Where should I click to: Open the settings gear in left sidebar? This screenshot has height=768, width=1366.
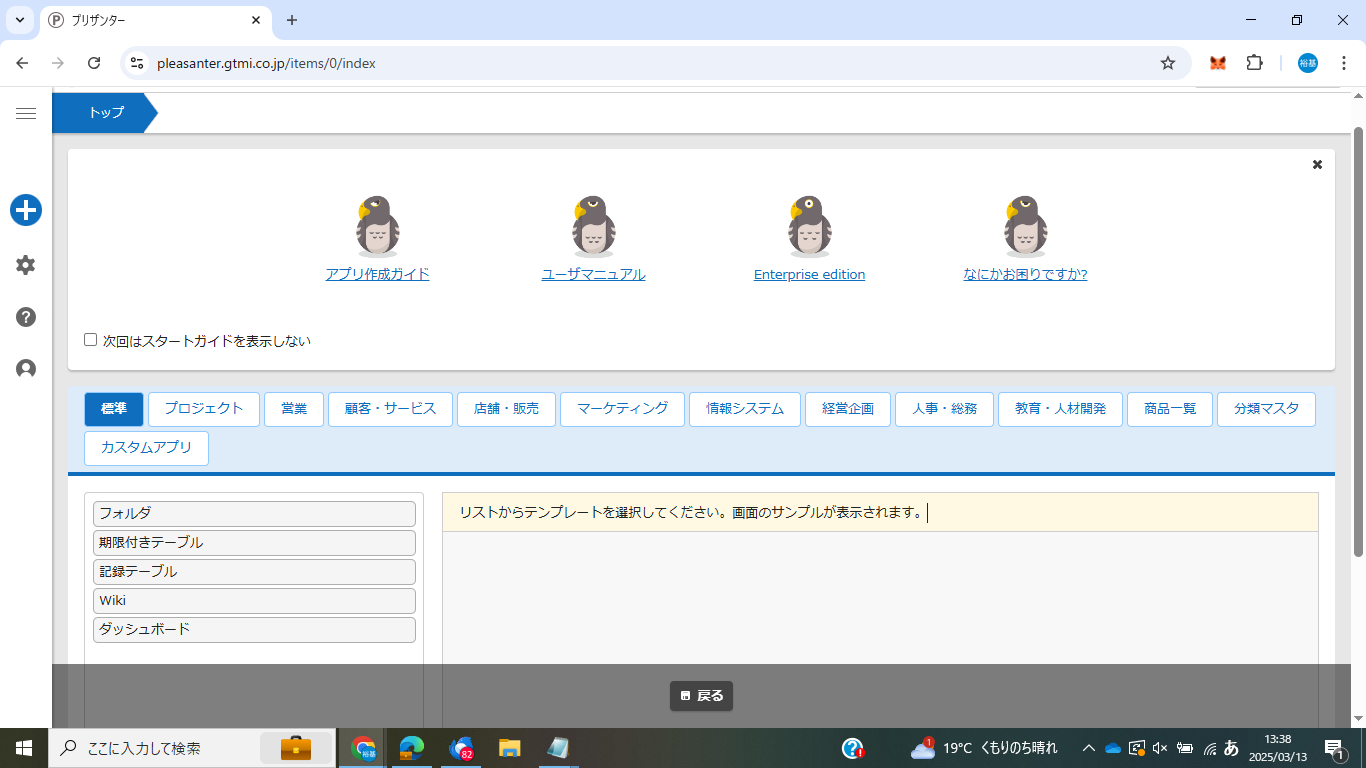[26, 265]
